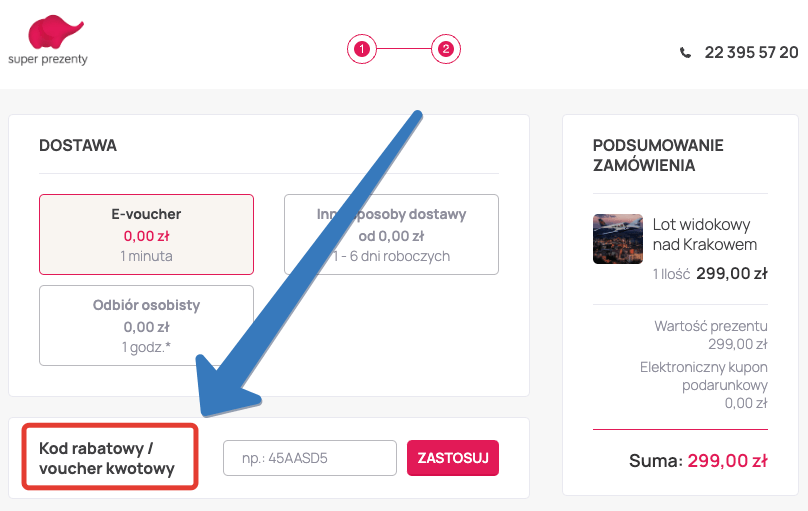808x511 pixels.
Task: Choose Inne sposoby dostawy delivery option
Action: [391, 234]
